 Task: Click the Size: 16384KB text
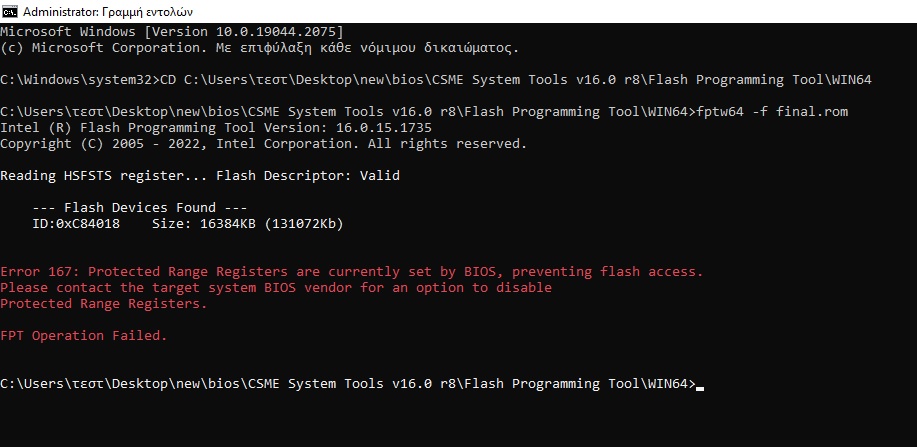[x=204, y=224]
